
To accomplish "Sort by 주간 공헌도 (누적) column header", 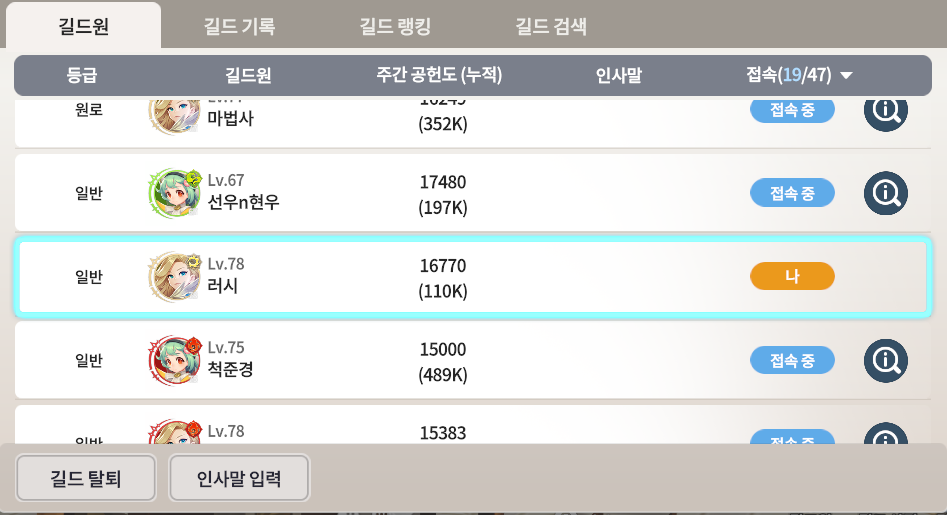I will (439, 75).
